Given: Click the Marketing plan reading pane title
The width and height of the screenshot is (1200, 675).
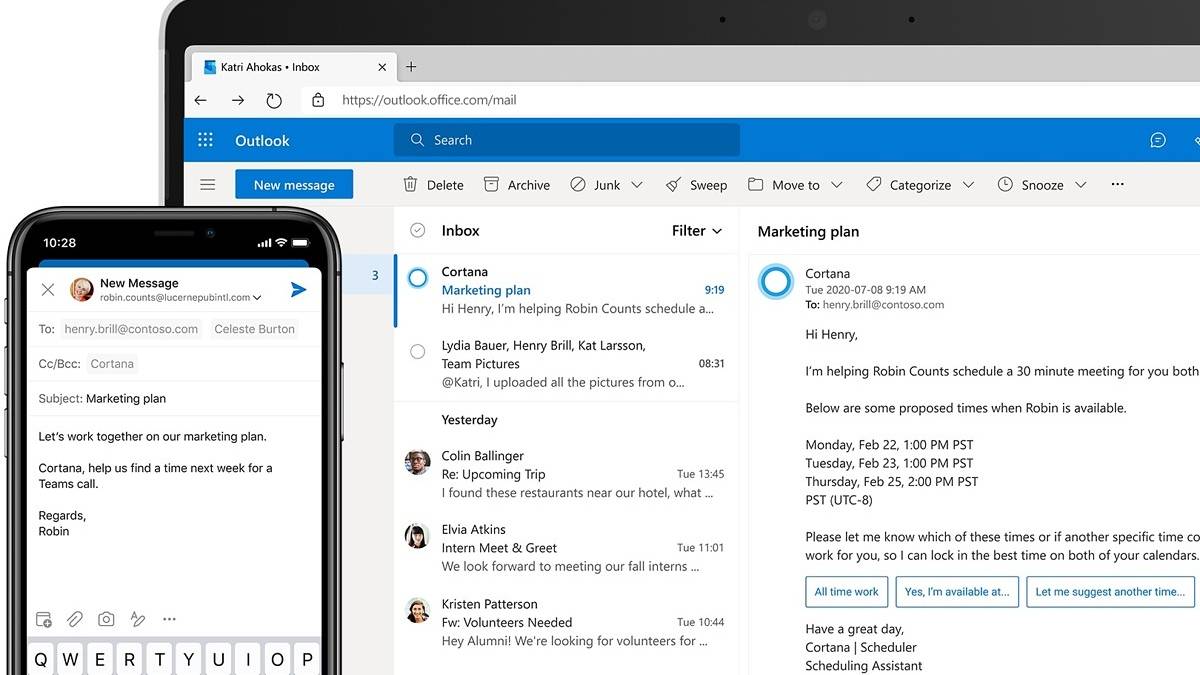Looking at the screenshot, I should 808,232.
